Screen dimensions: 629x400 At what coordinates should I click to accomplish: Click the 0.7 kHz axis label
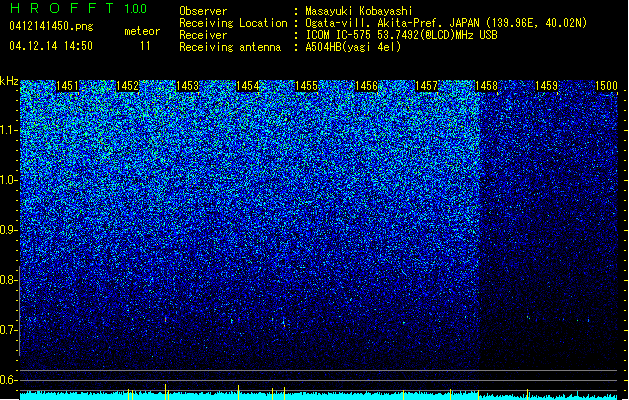(x=9, y=330)
